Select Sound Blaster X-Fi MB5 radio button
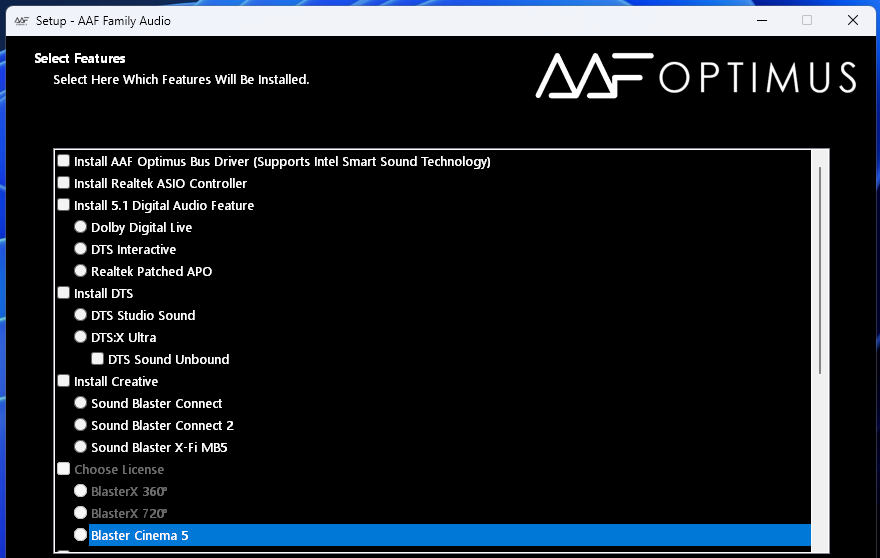The image size is (880, 558). pos(80,447)
